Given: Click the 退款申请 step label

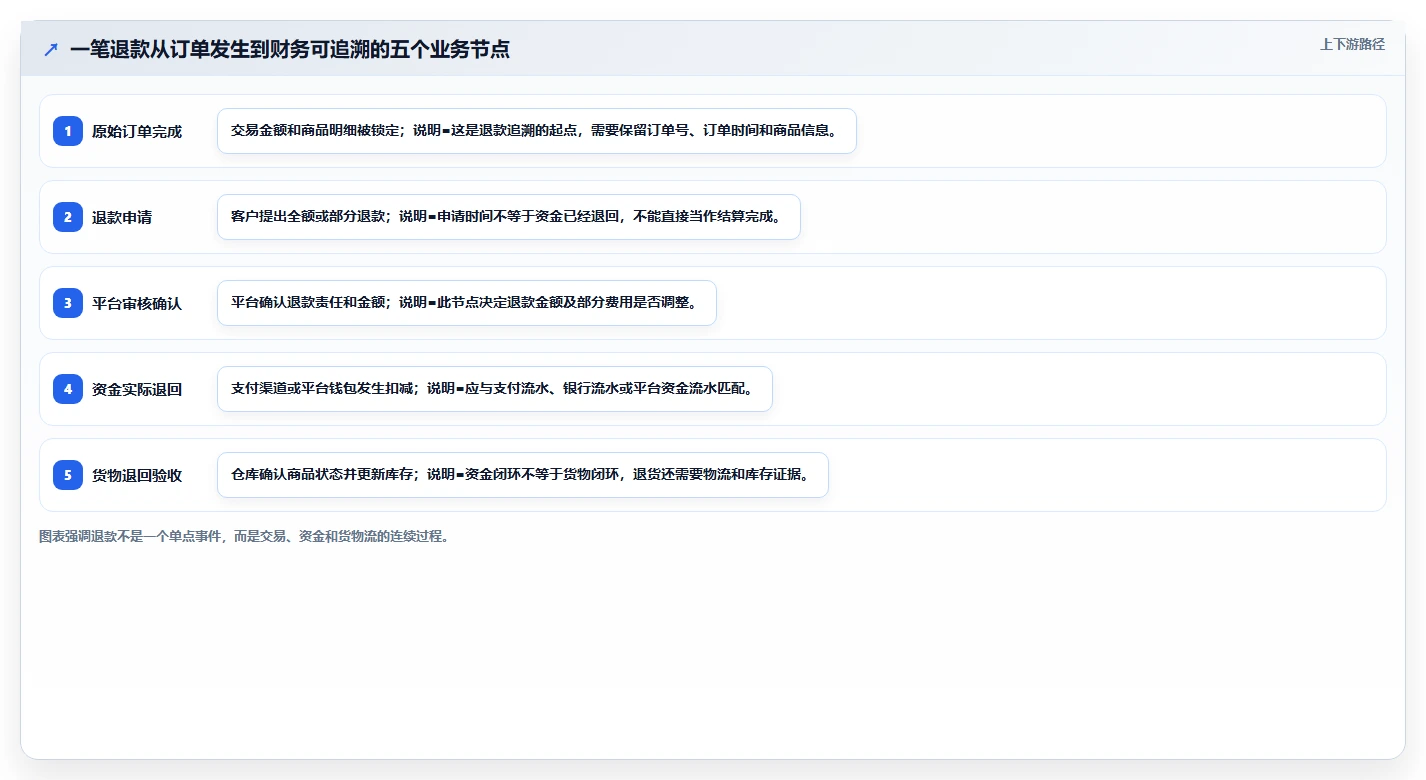Looking at the screenshot, I should click(x=122, y=217).
